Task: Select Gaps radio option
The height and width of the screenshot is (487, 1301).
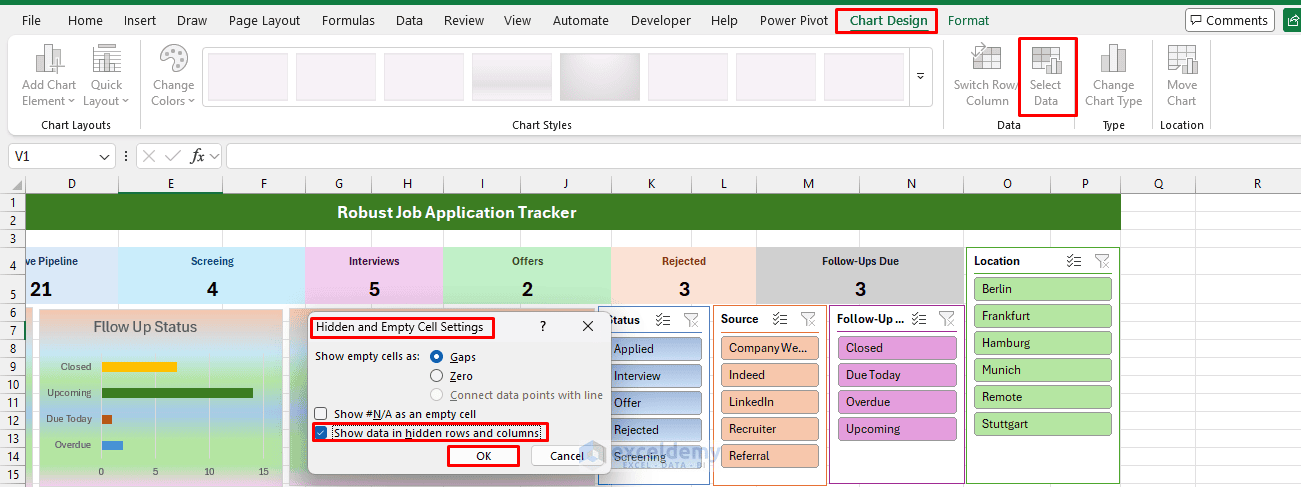Action: [436, 357]
